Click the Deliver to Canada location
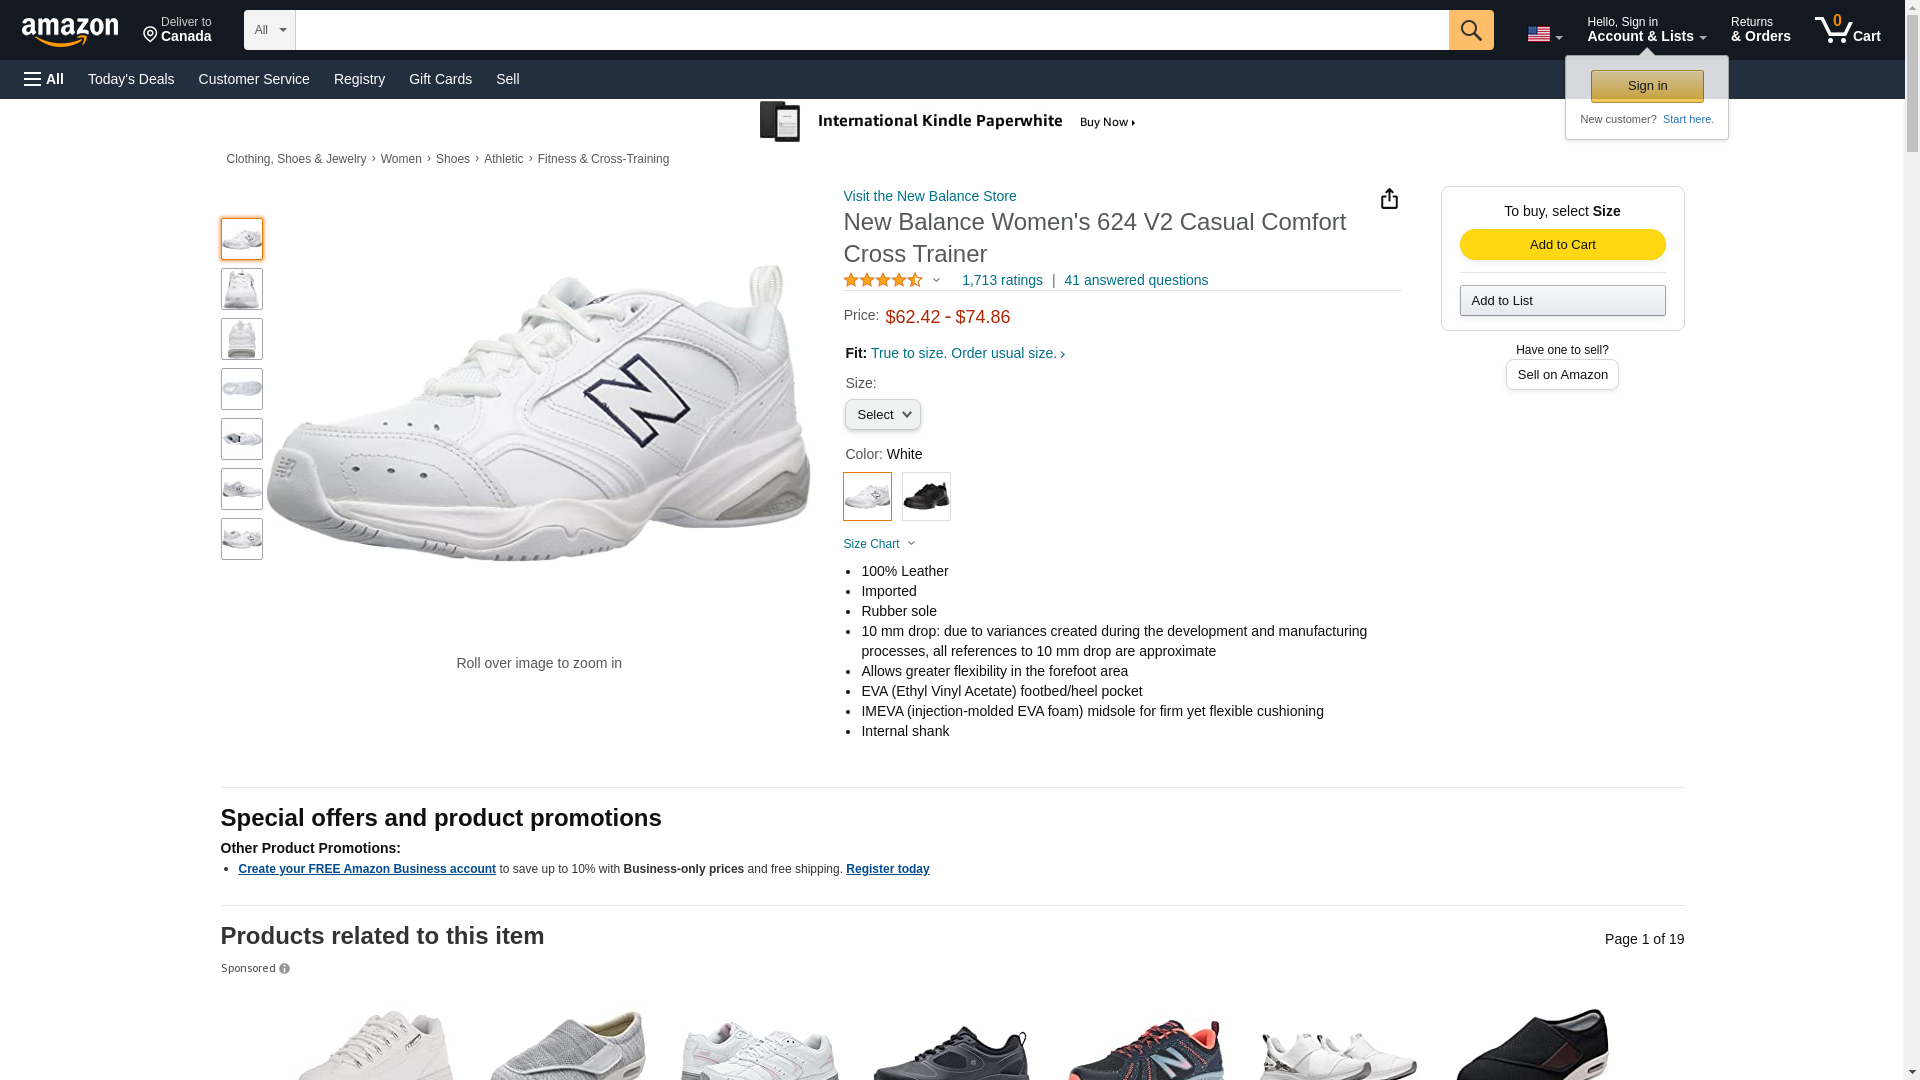The height and width of the screenshot is (1080, 1920). (177, 30)
